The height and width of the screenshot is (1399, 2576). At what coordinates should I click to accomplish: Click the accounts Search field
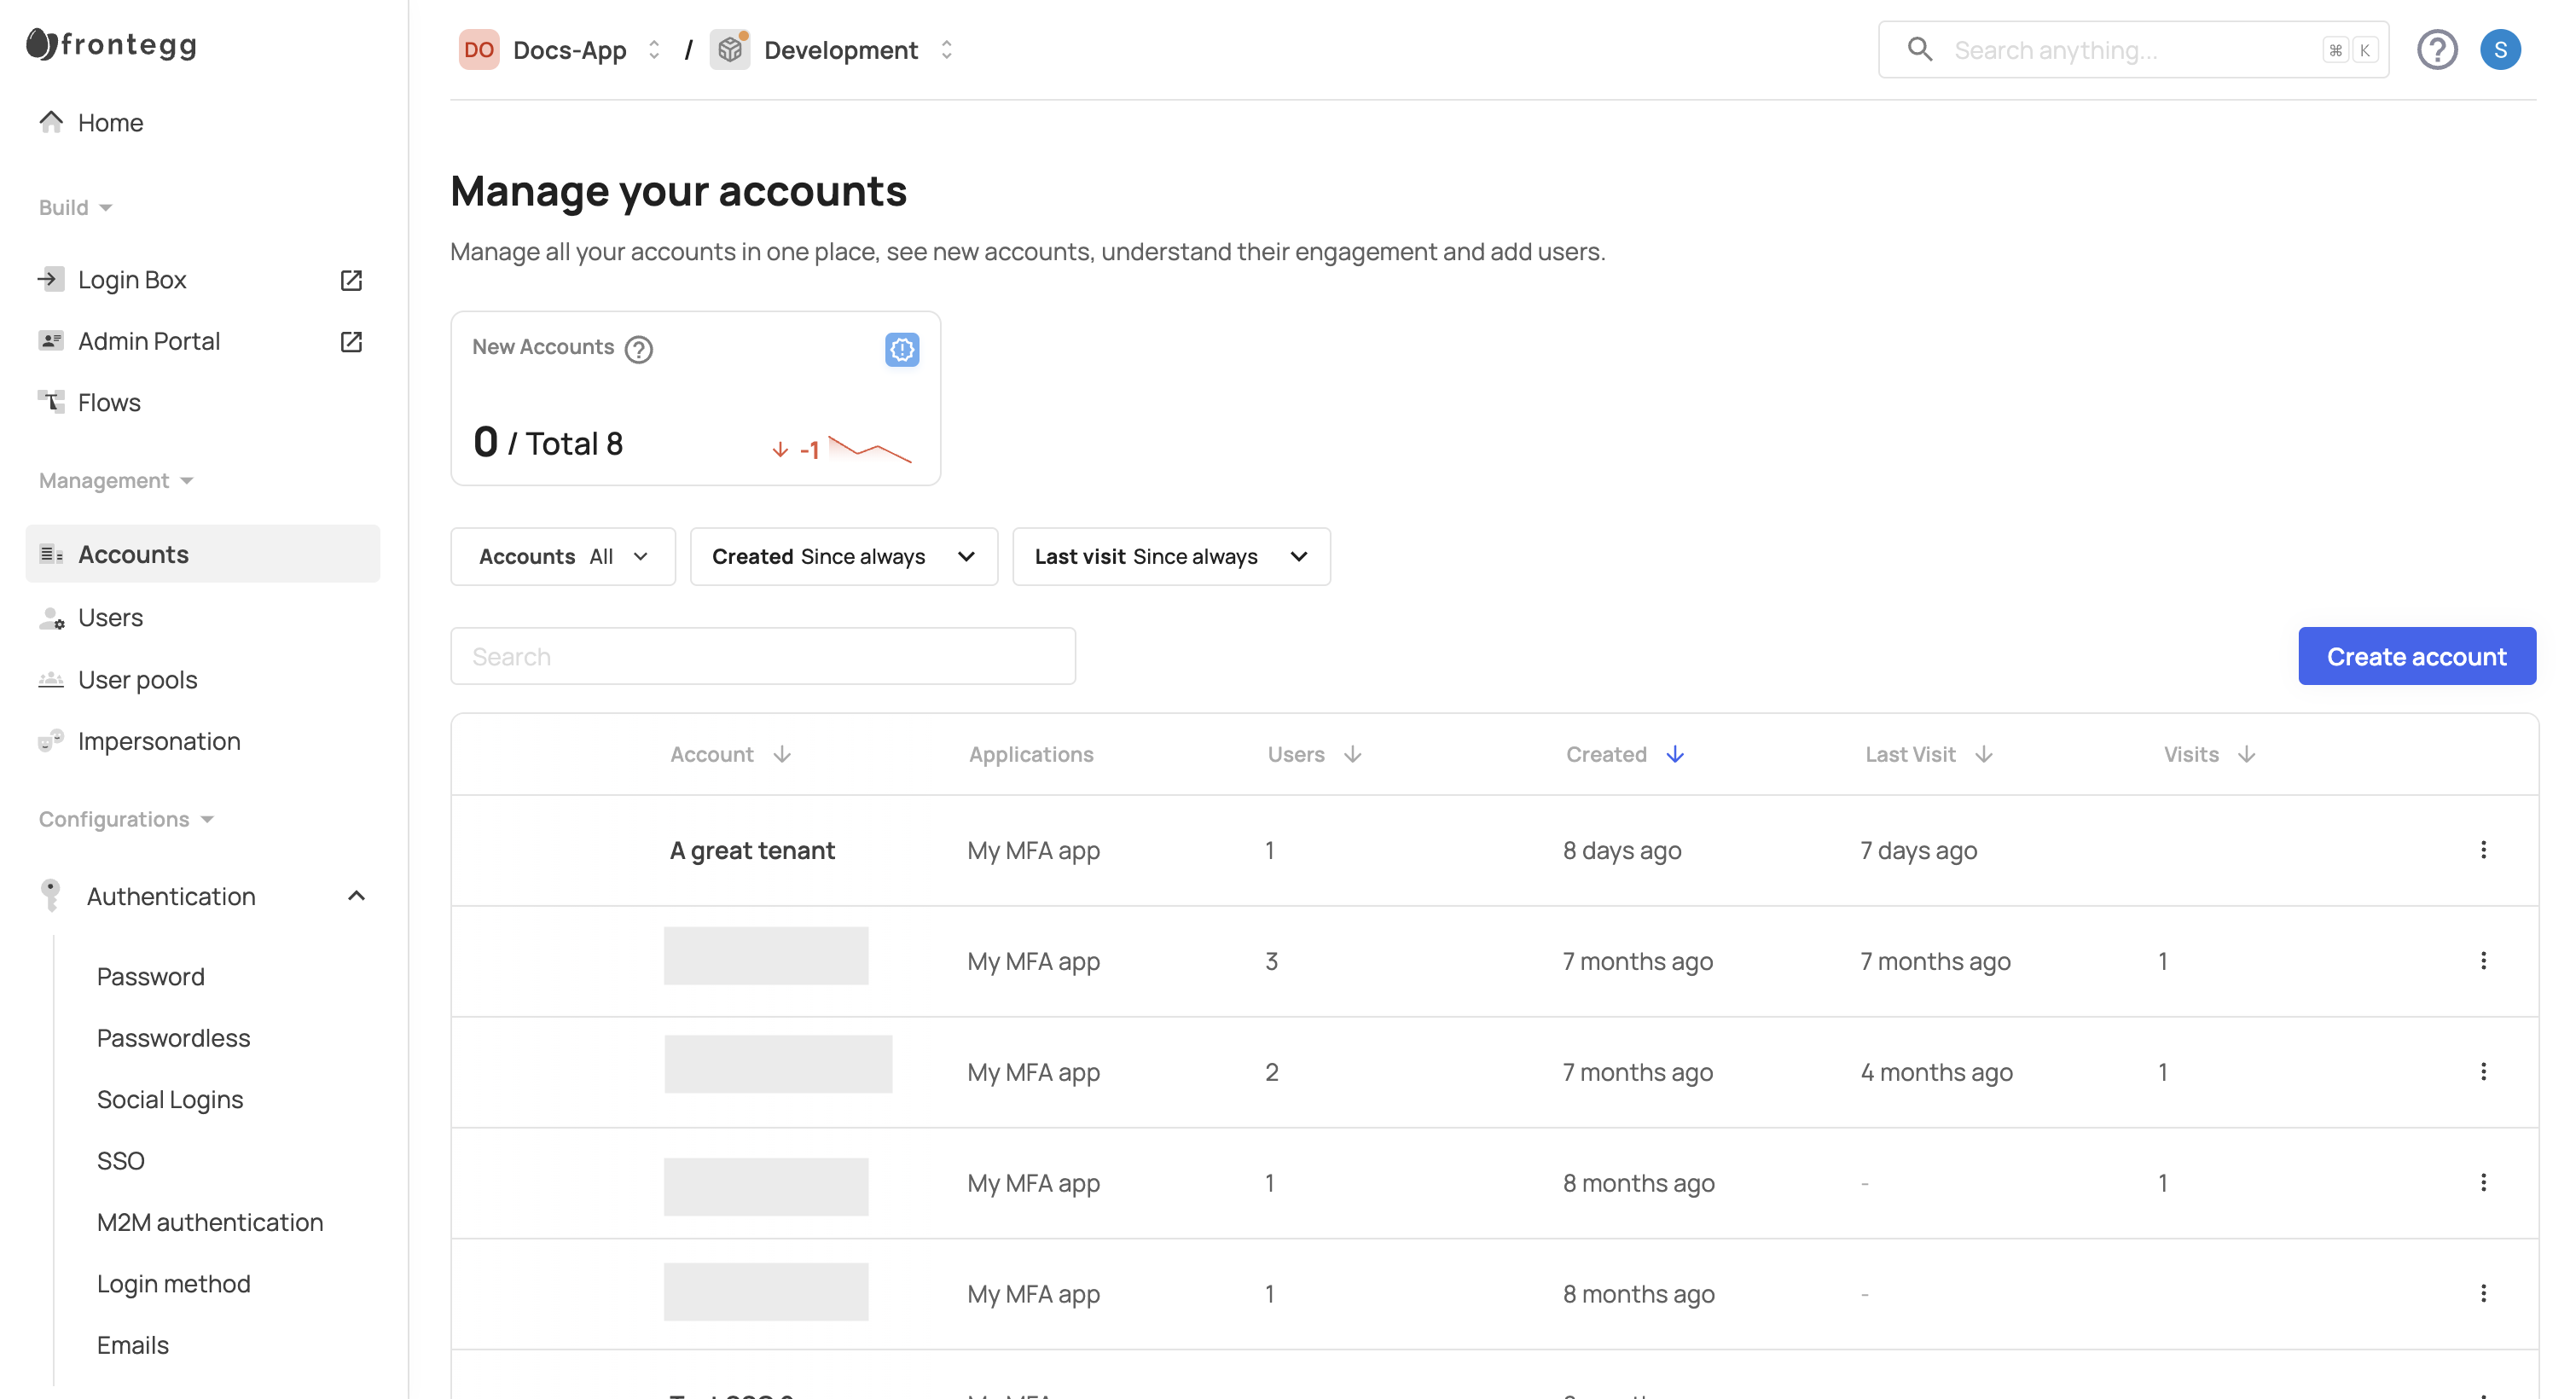coord(762,656)
